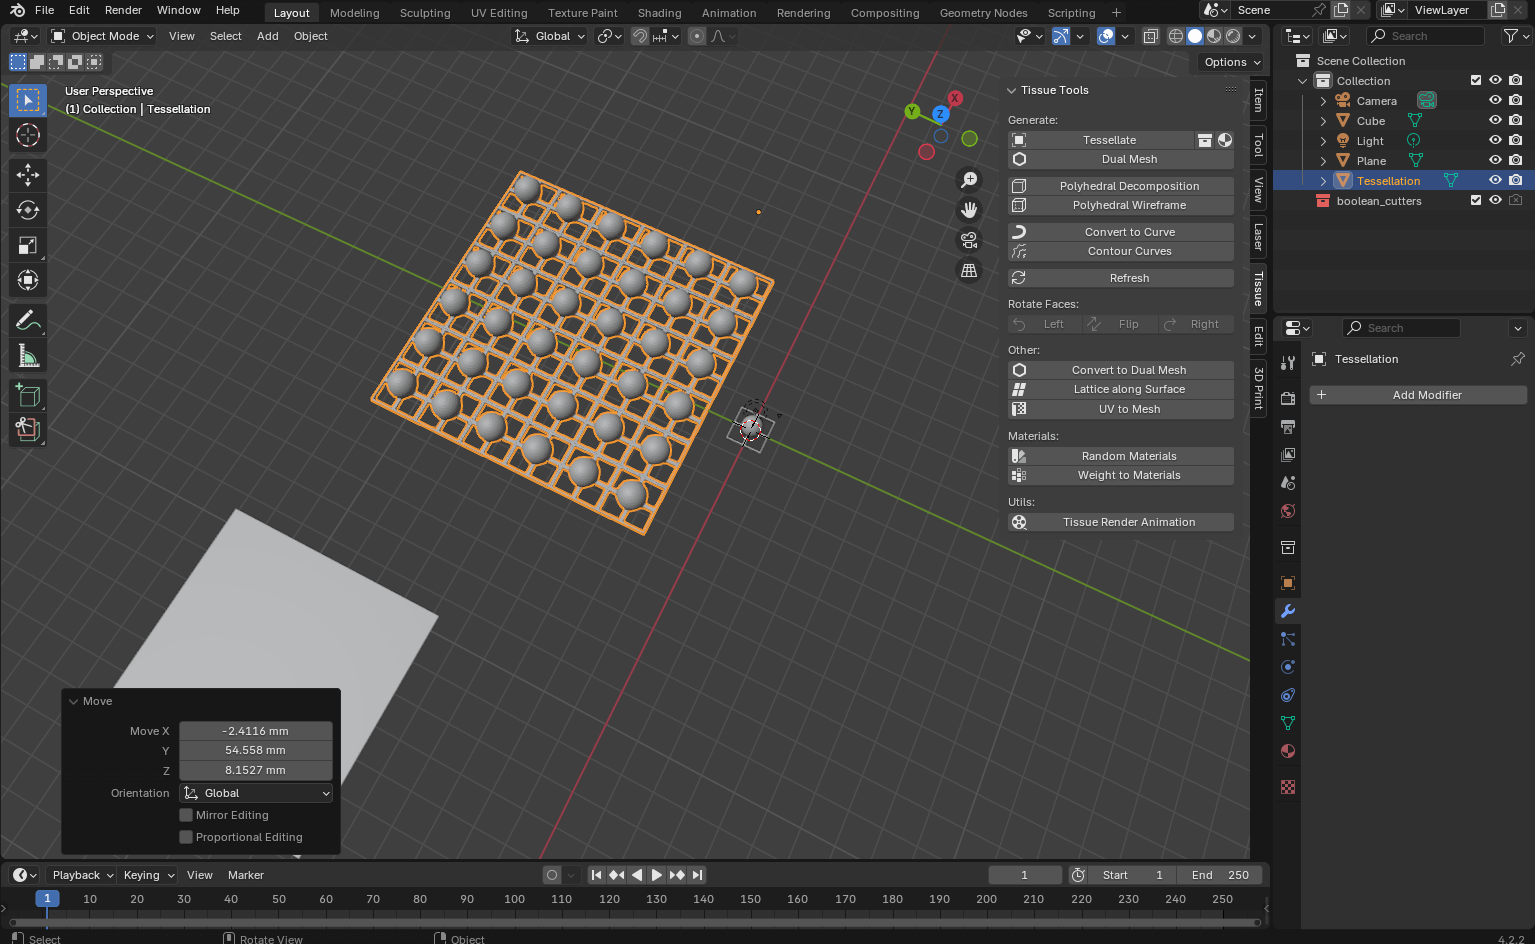Open Orientation dropdown in Move panel
Viewport: 1535px width, 944px height.
256,793
